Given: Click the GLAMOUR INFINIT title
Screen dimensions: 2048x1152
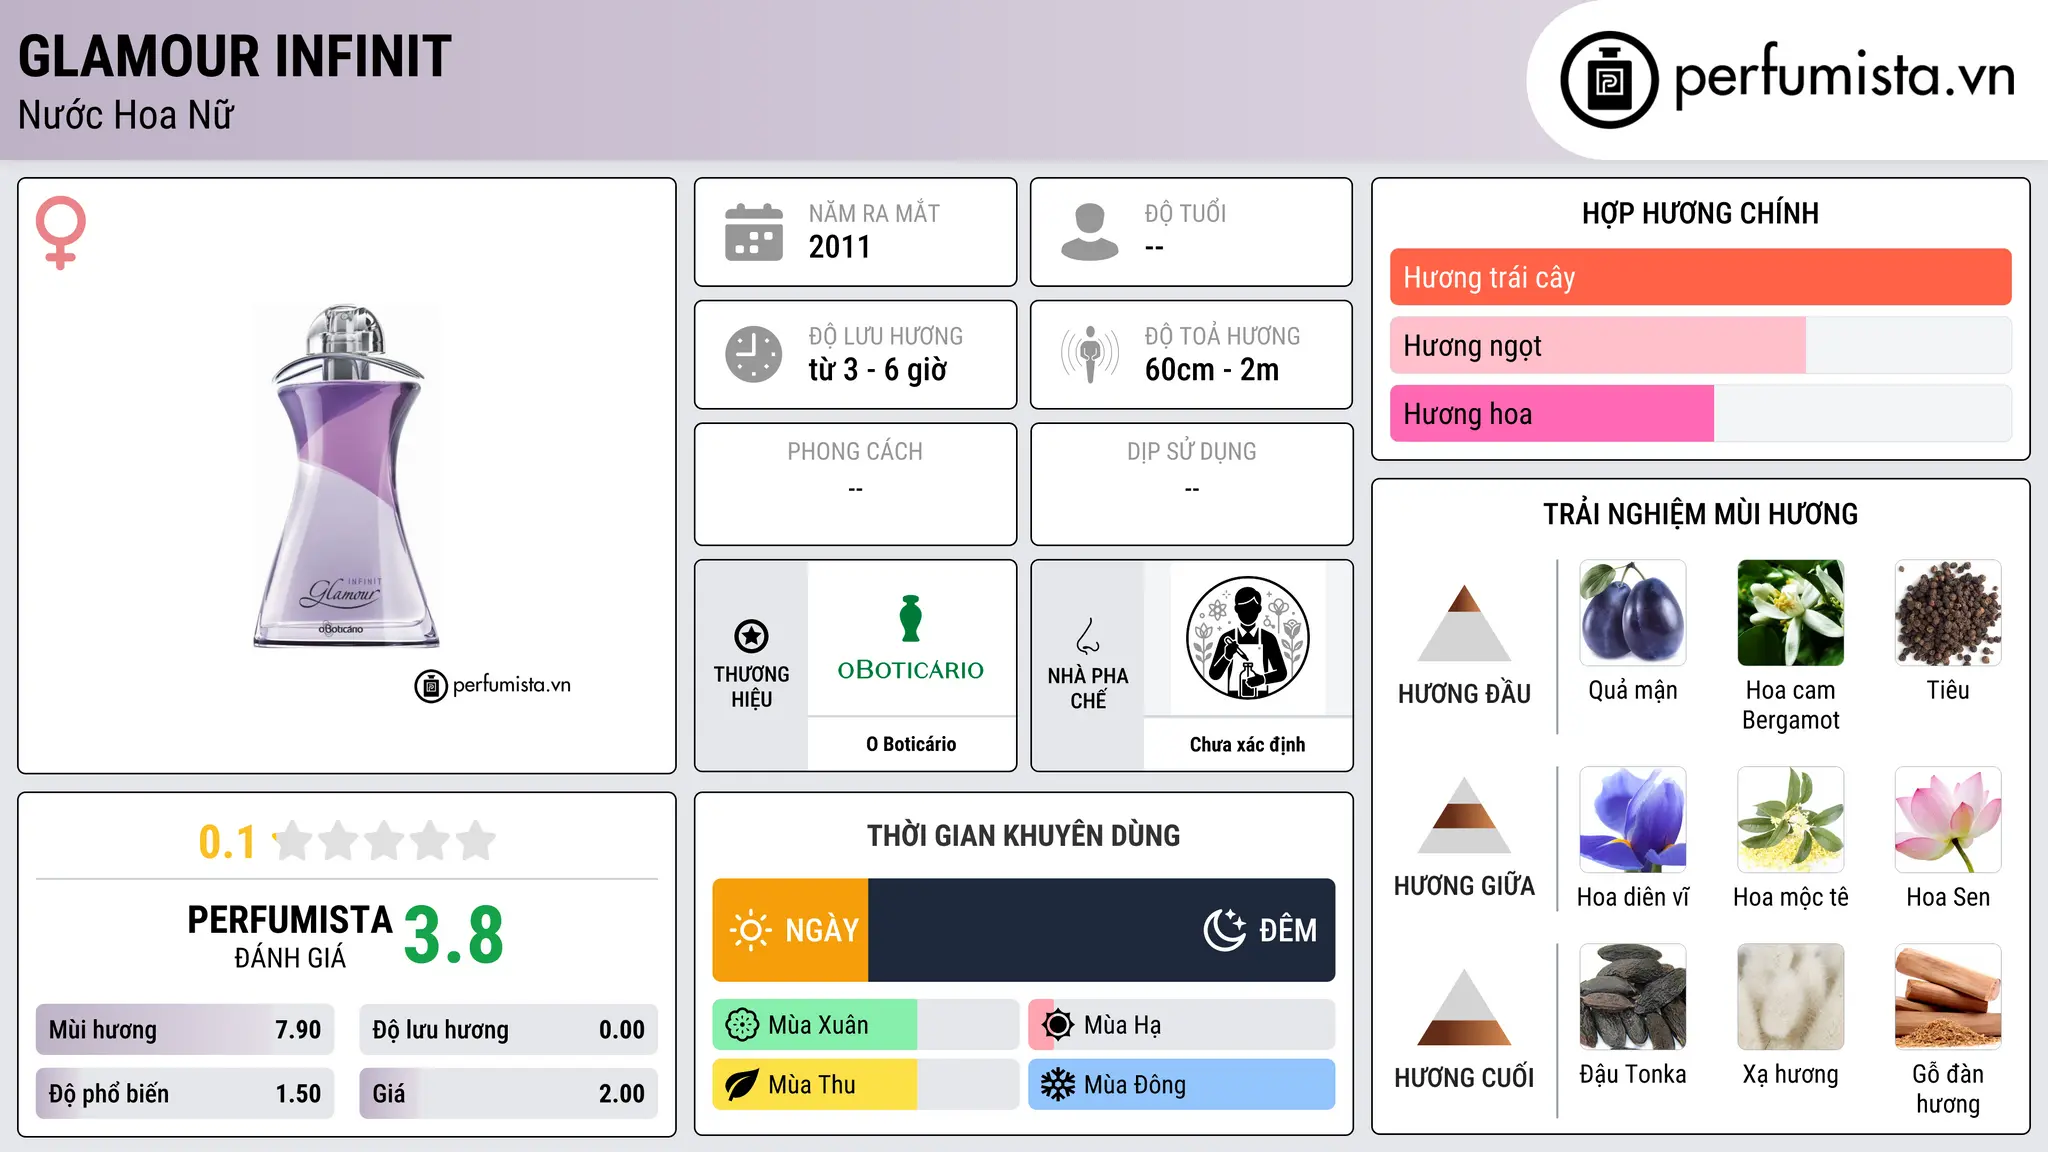Looking at the screenshot, I should (235, 56).
